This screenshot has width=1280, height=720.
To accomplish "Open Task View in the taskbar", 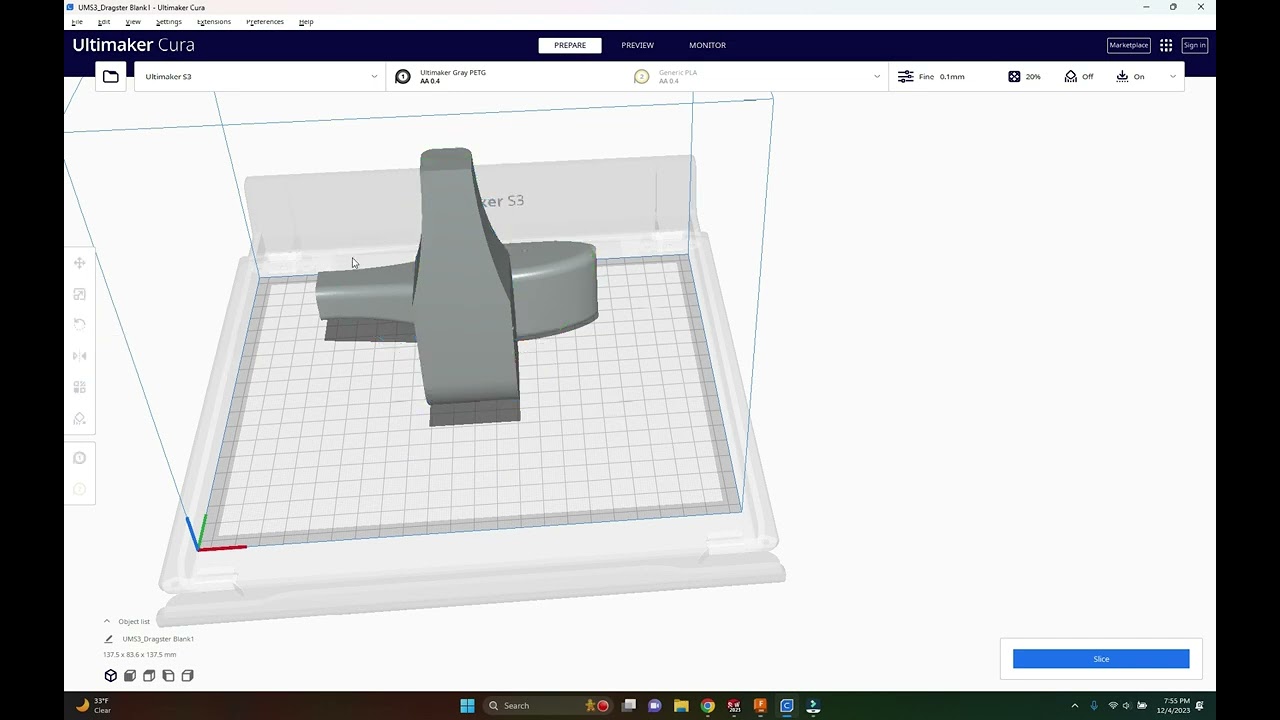I will click(629, 706).
